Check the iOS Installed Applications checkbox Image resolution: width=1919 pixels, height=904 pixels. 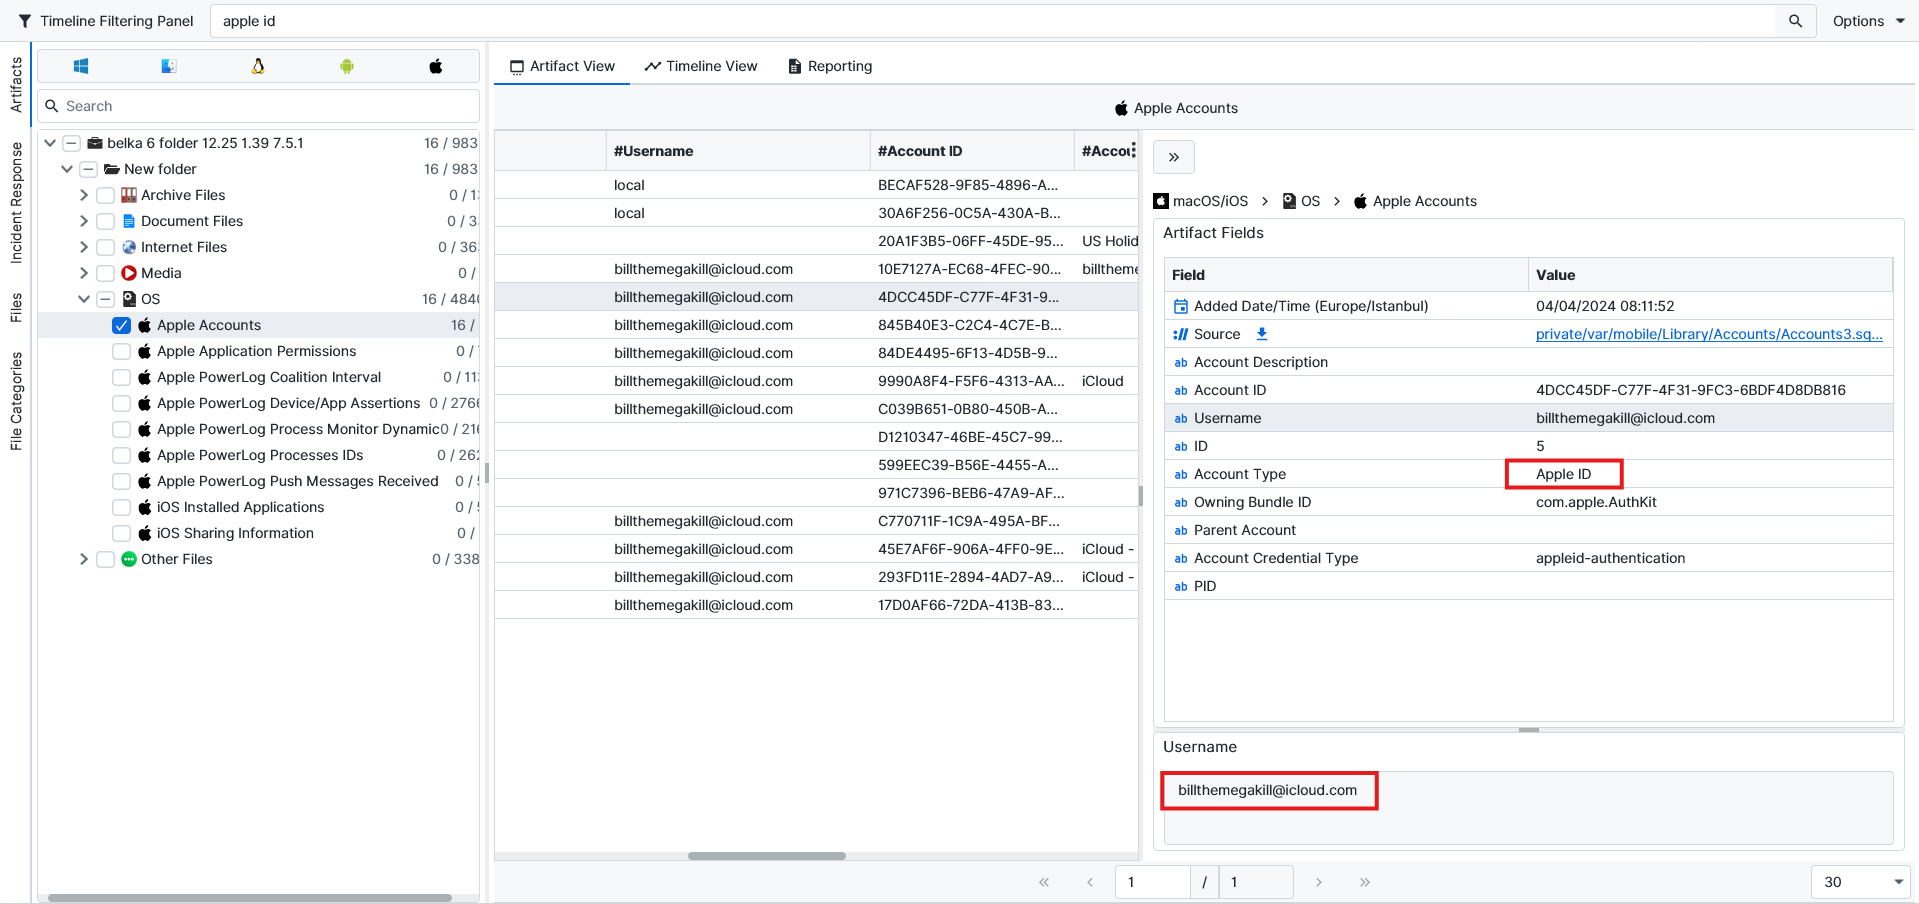pos(122,507)
